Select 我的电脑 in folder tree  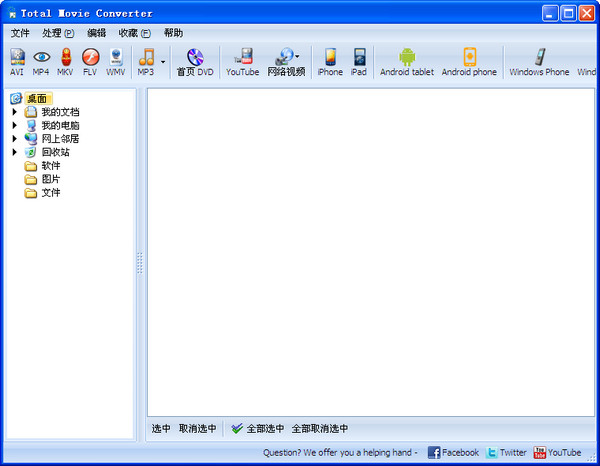[60, 125]
